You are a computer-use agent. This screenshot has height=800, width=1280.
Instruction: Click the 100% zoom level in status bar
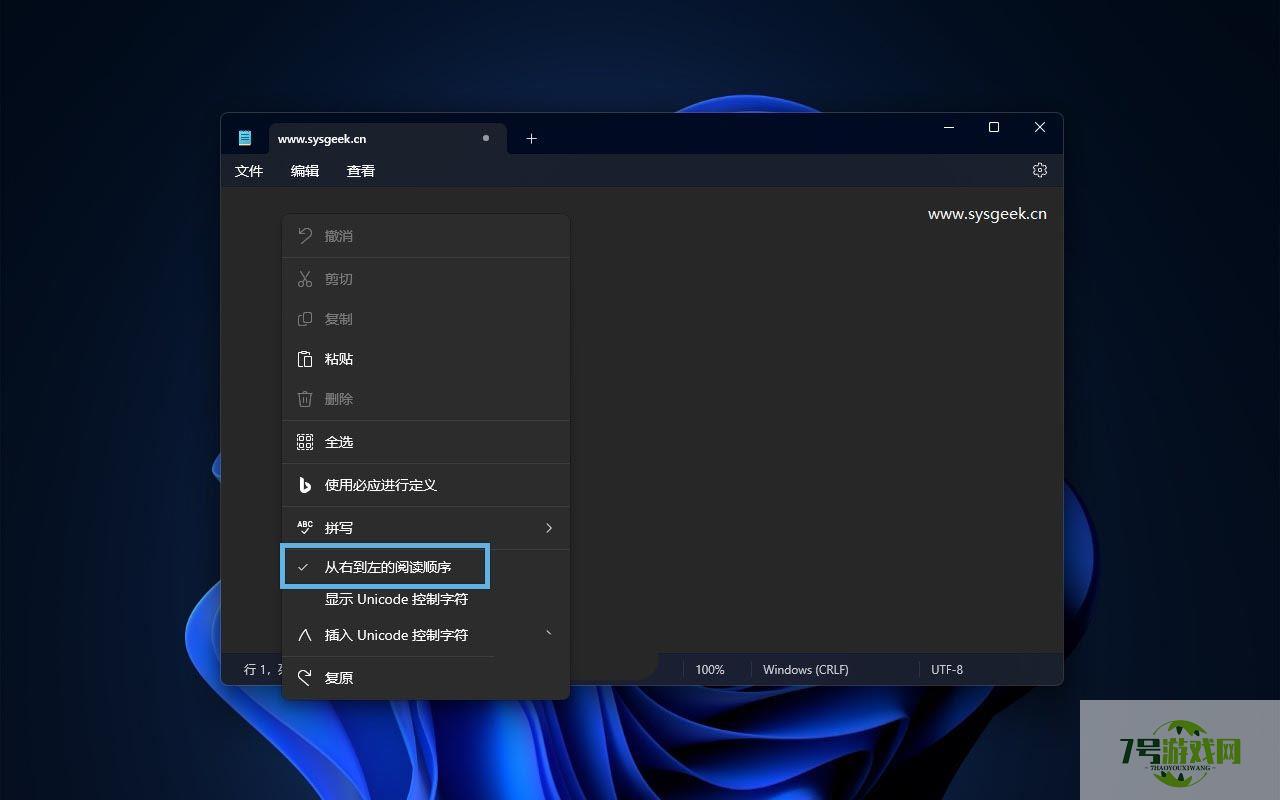(x=710, y=670)
